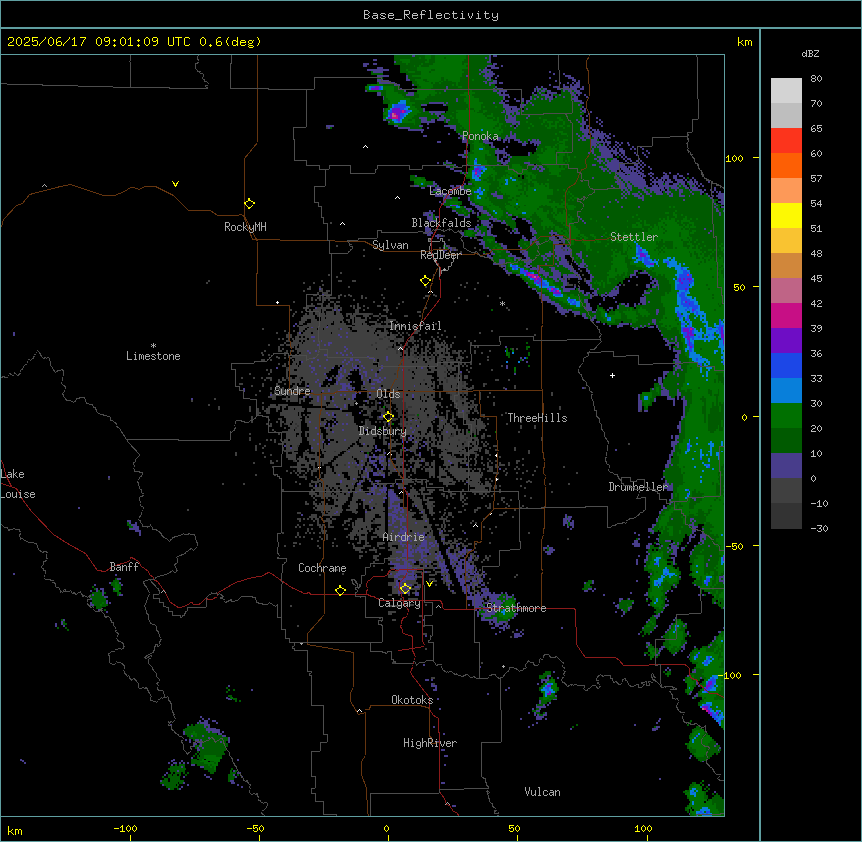Click the Stettler city label
Image resolution: width=862 pixels, height=842 pixels.
pyautogui.click(x=634, y=237)
